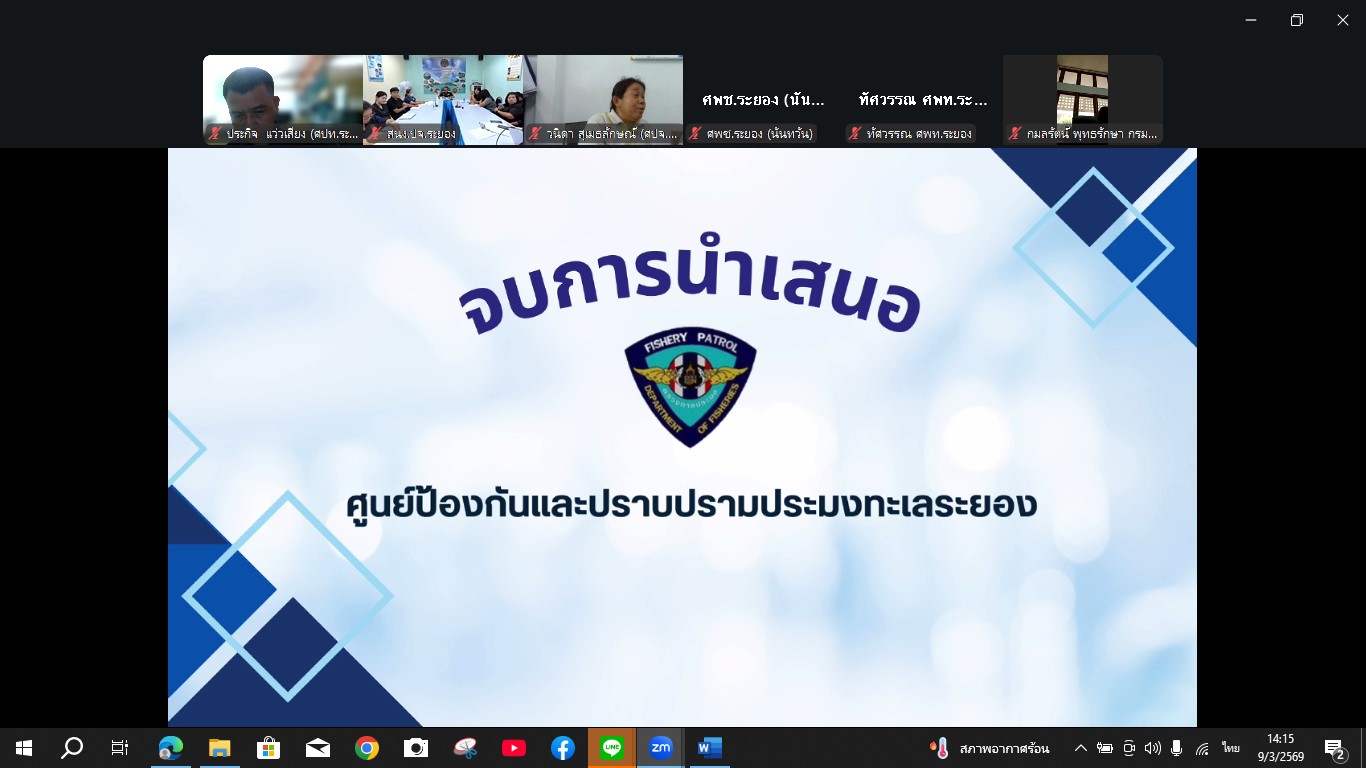Image resolution: width=1366 pixels, height=768 pixels.
Task: Open the Windows Start menu
Action: coord(24,748)
